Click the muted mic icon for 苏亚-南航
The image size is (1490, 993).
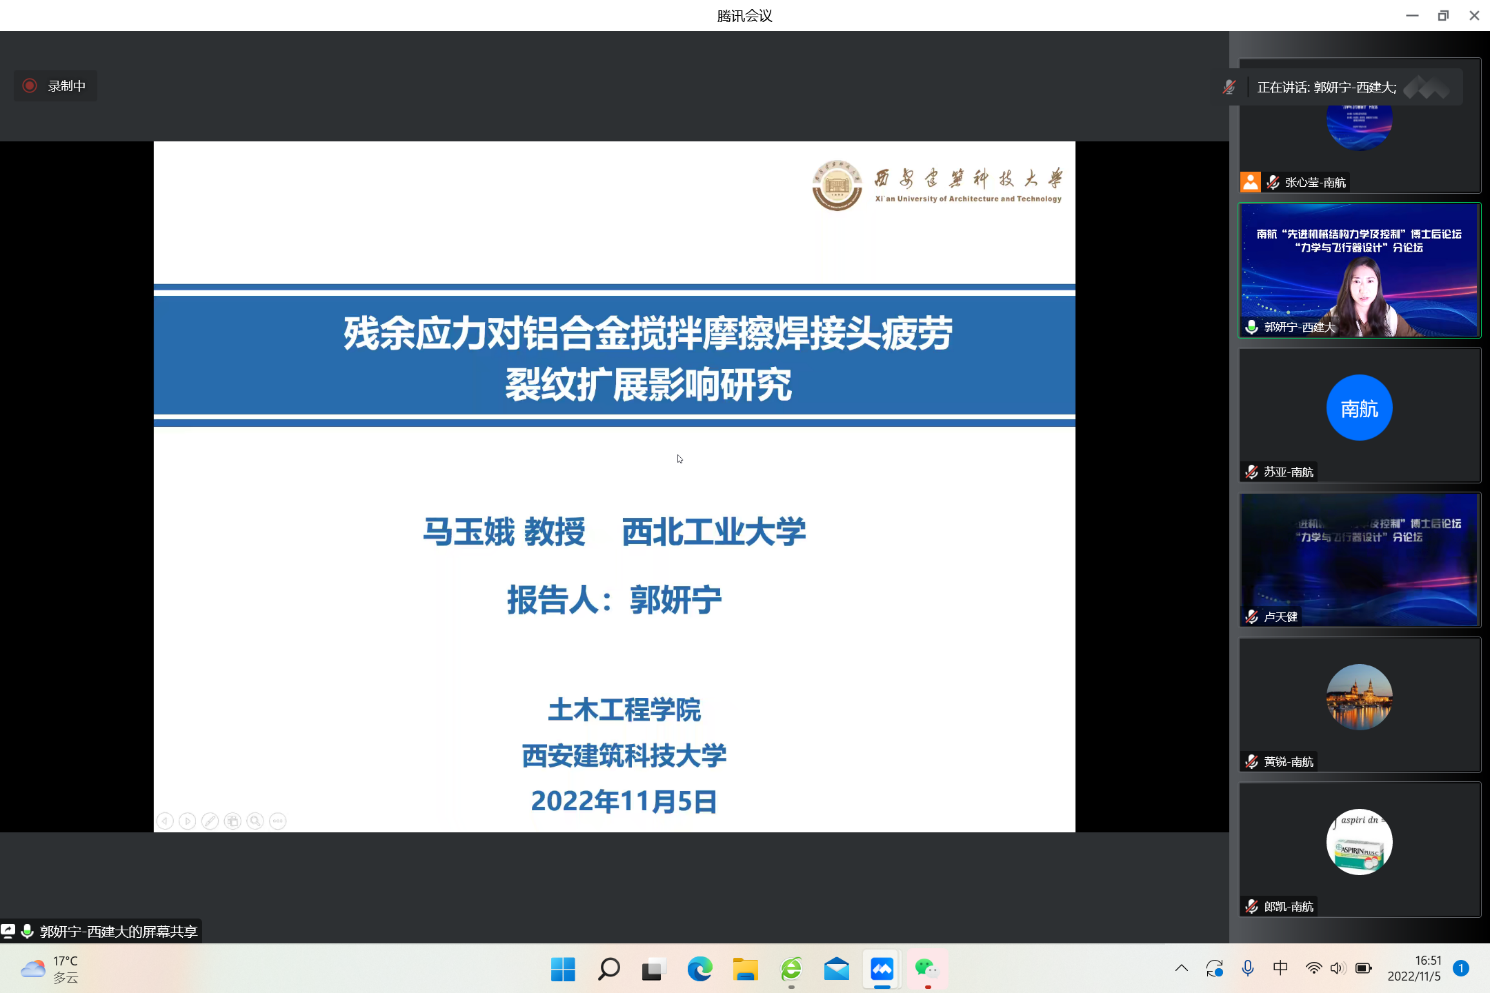pos(1251,472)
